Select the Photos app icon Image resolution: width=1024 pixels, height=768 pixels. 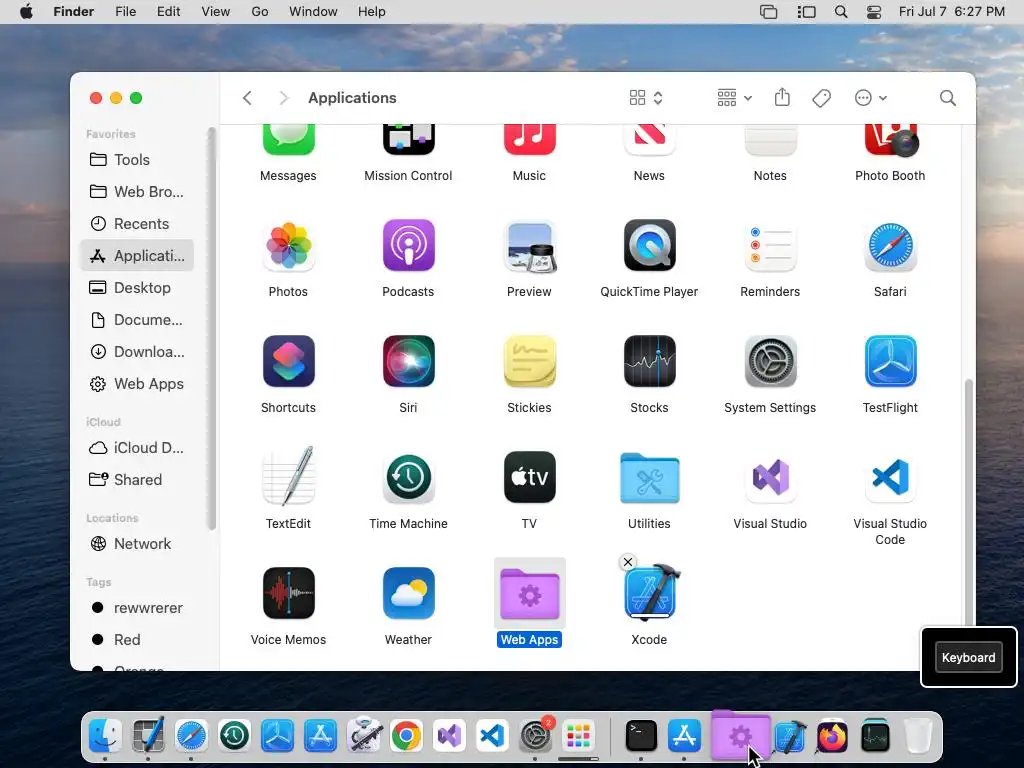click(x=288, y=246)
